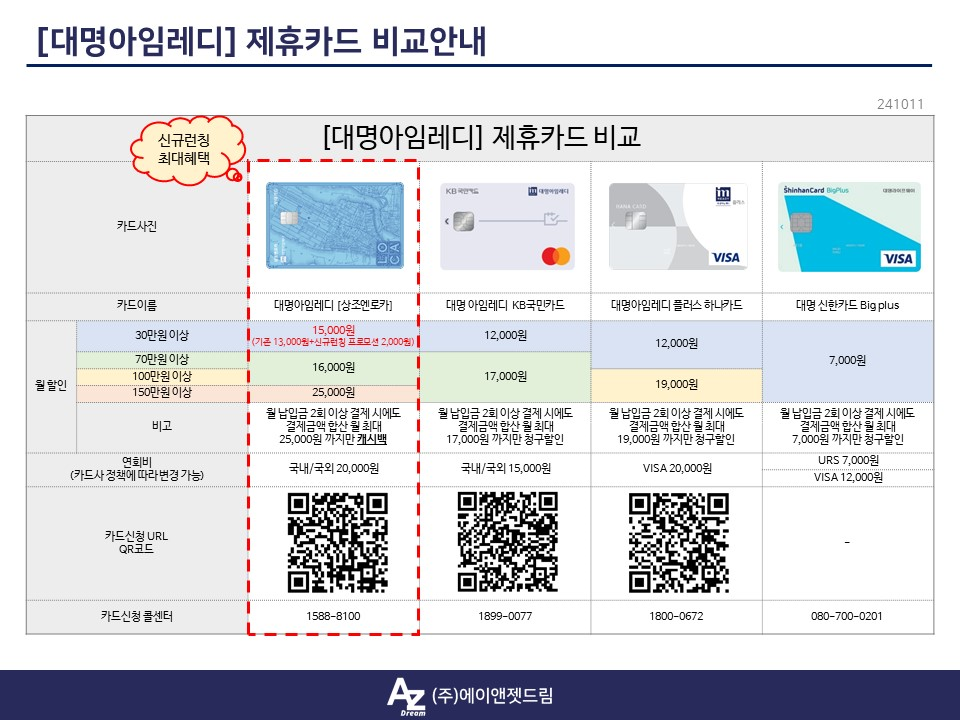Click the 17,000원 까지만 청구할인 note

click(x=505, y=439)
